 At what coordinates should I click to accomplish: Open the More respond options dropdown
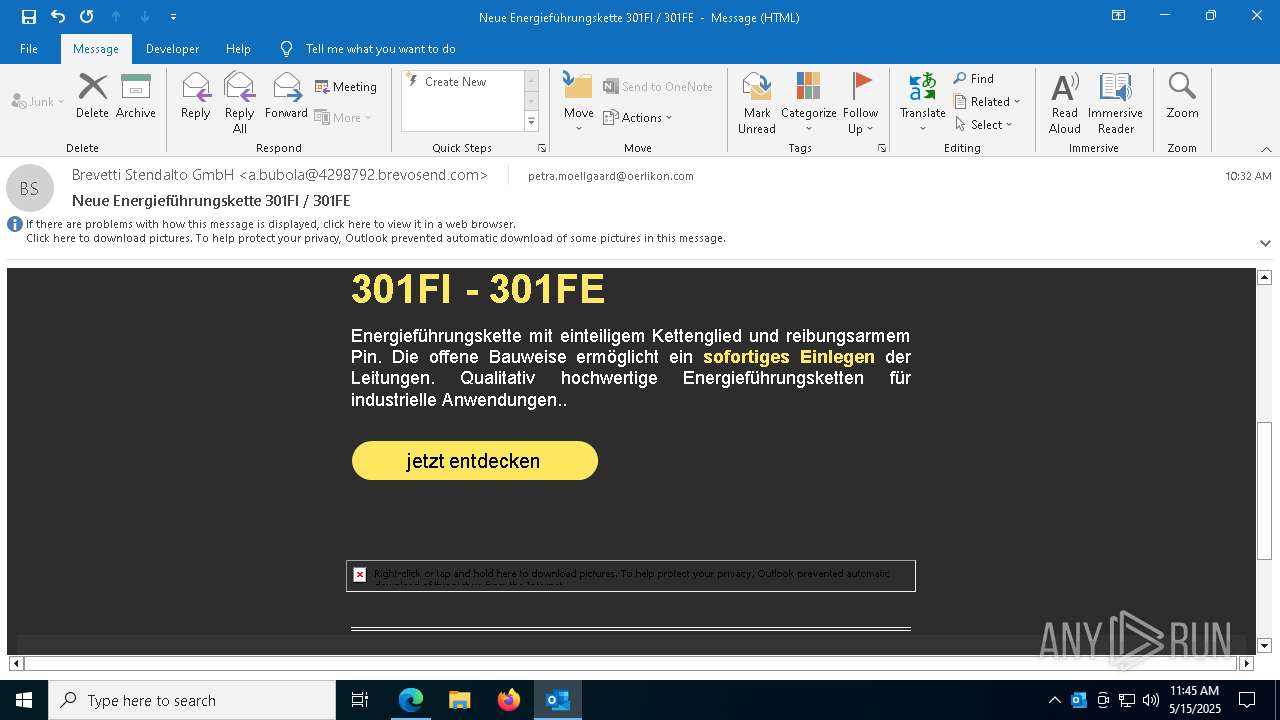[x=343, y=117]
